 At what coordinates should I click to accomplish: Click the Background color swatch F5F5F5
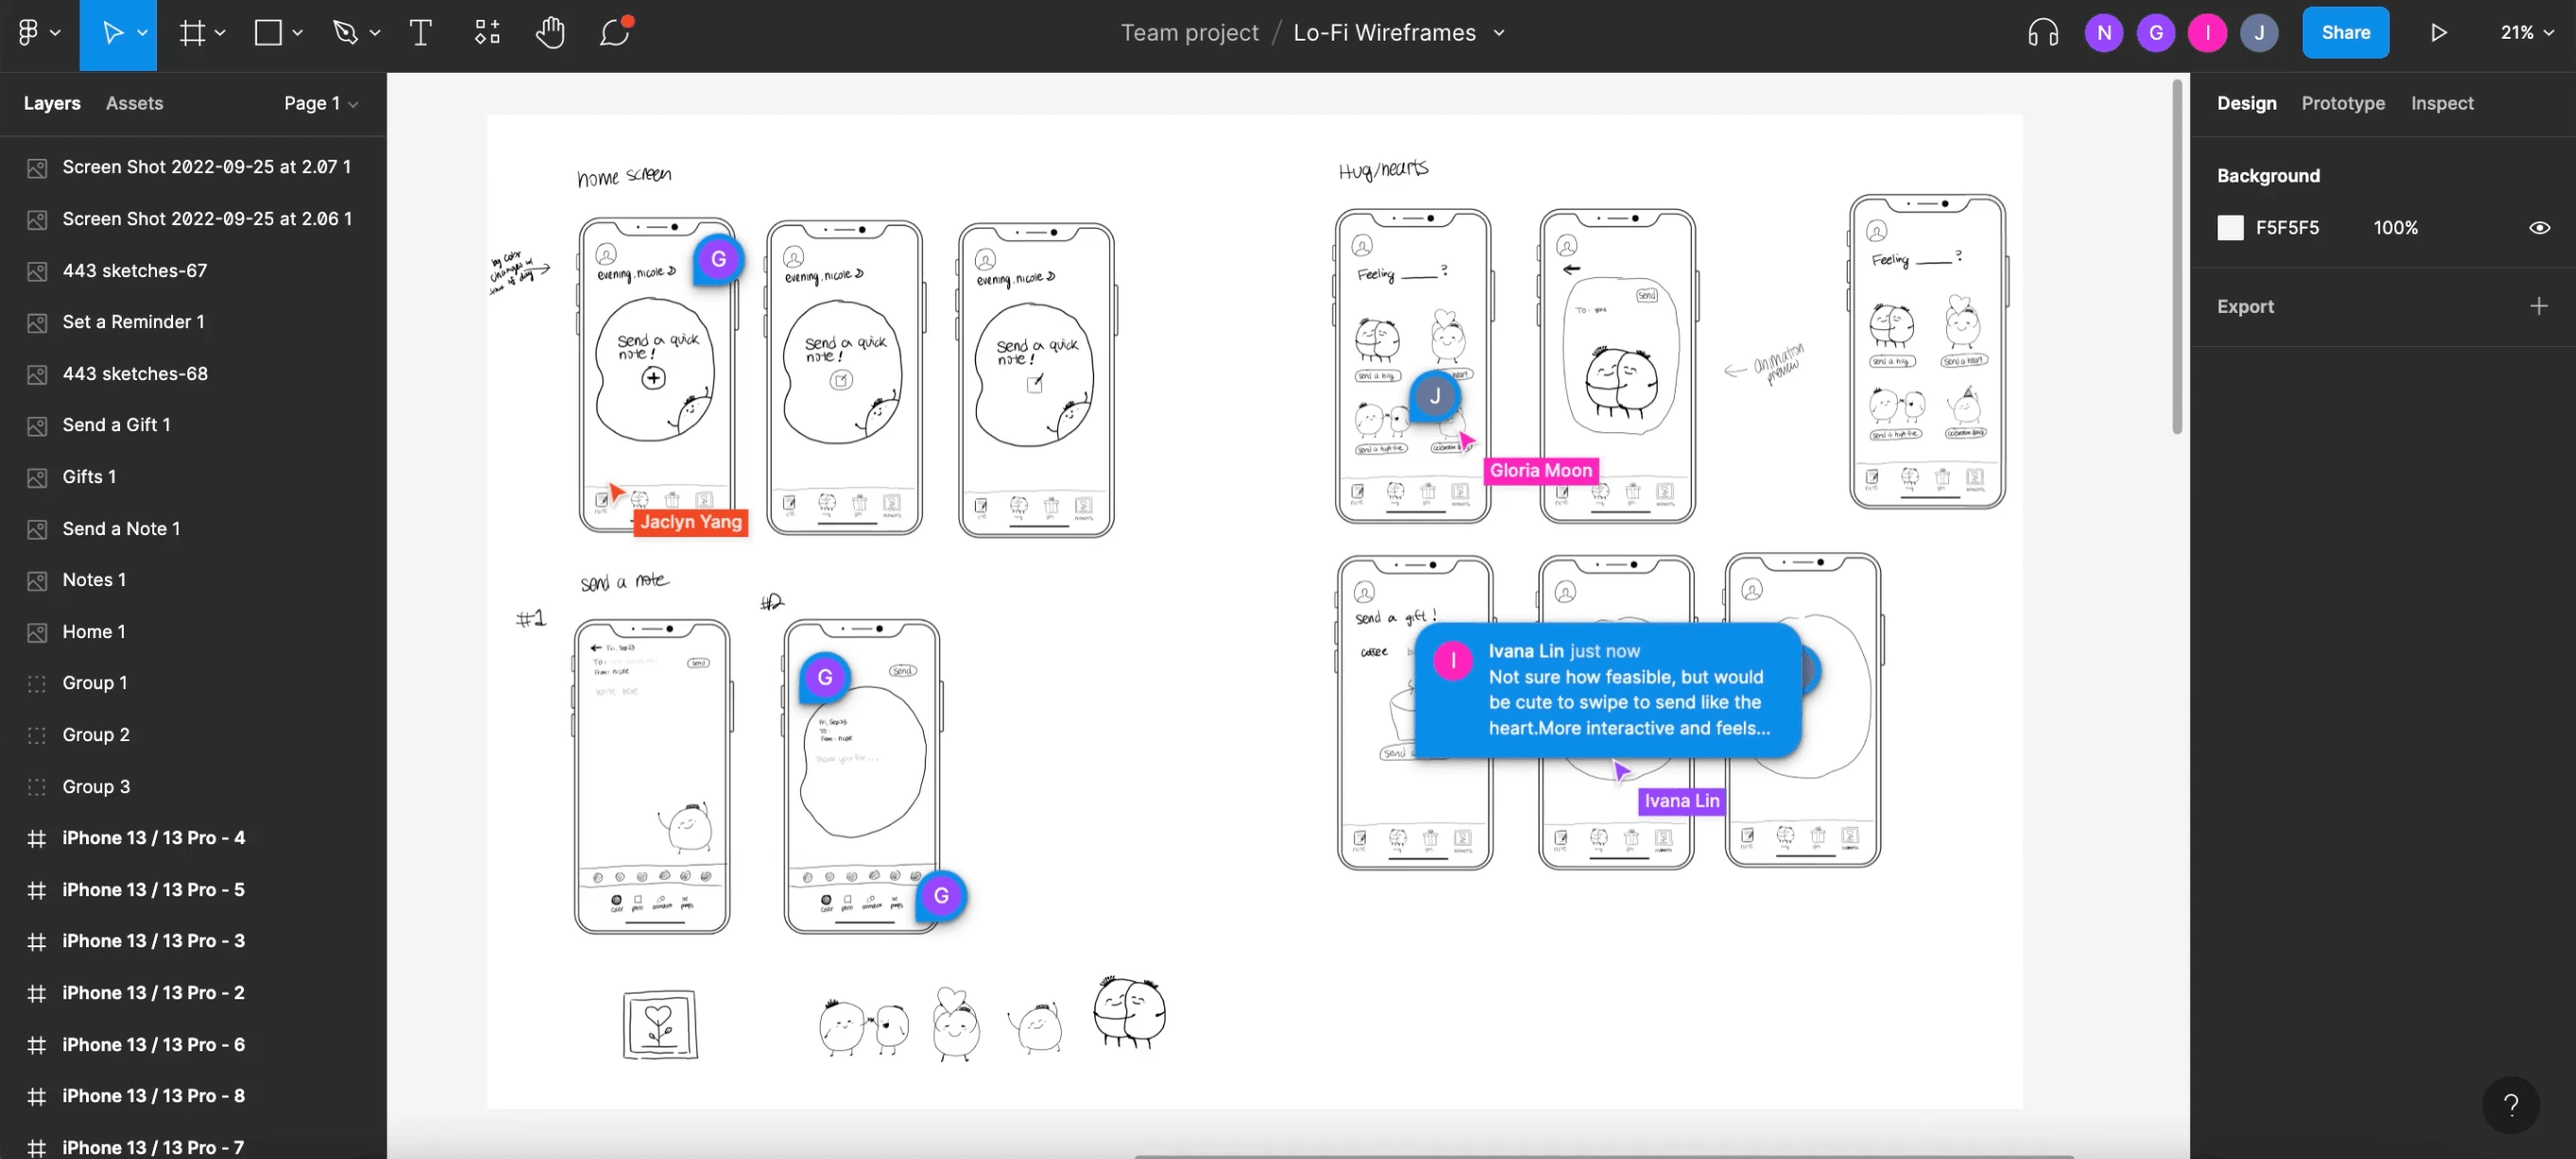(x=2229, y=228)
